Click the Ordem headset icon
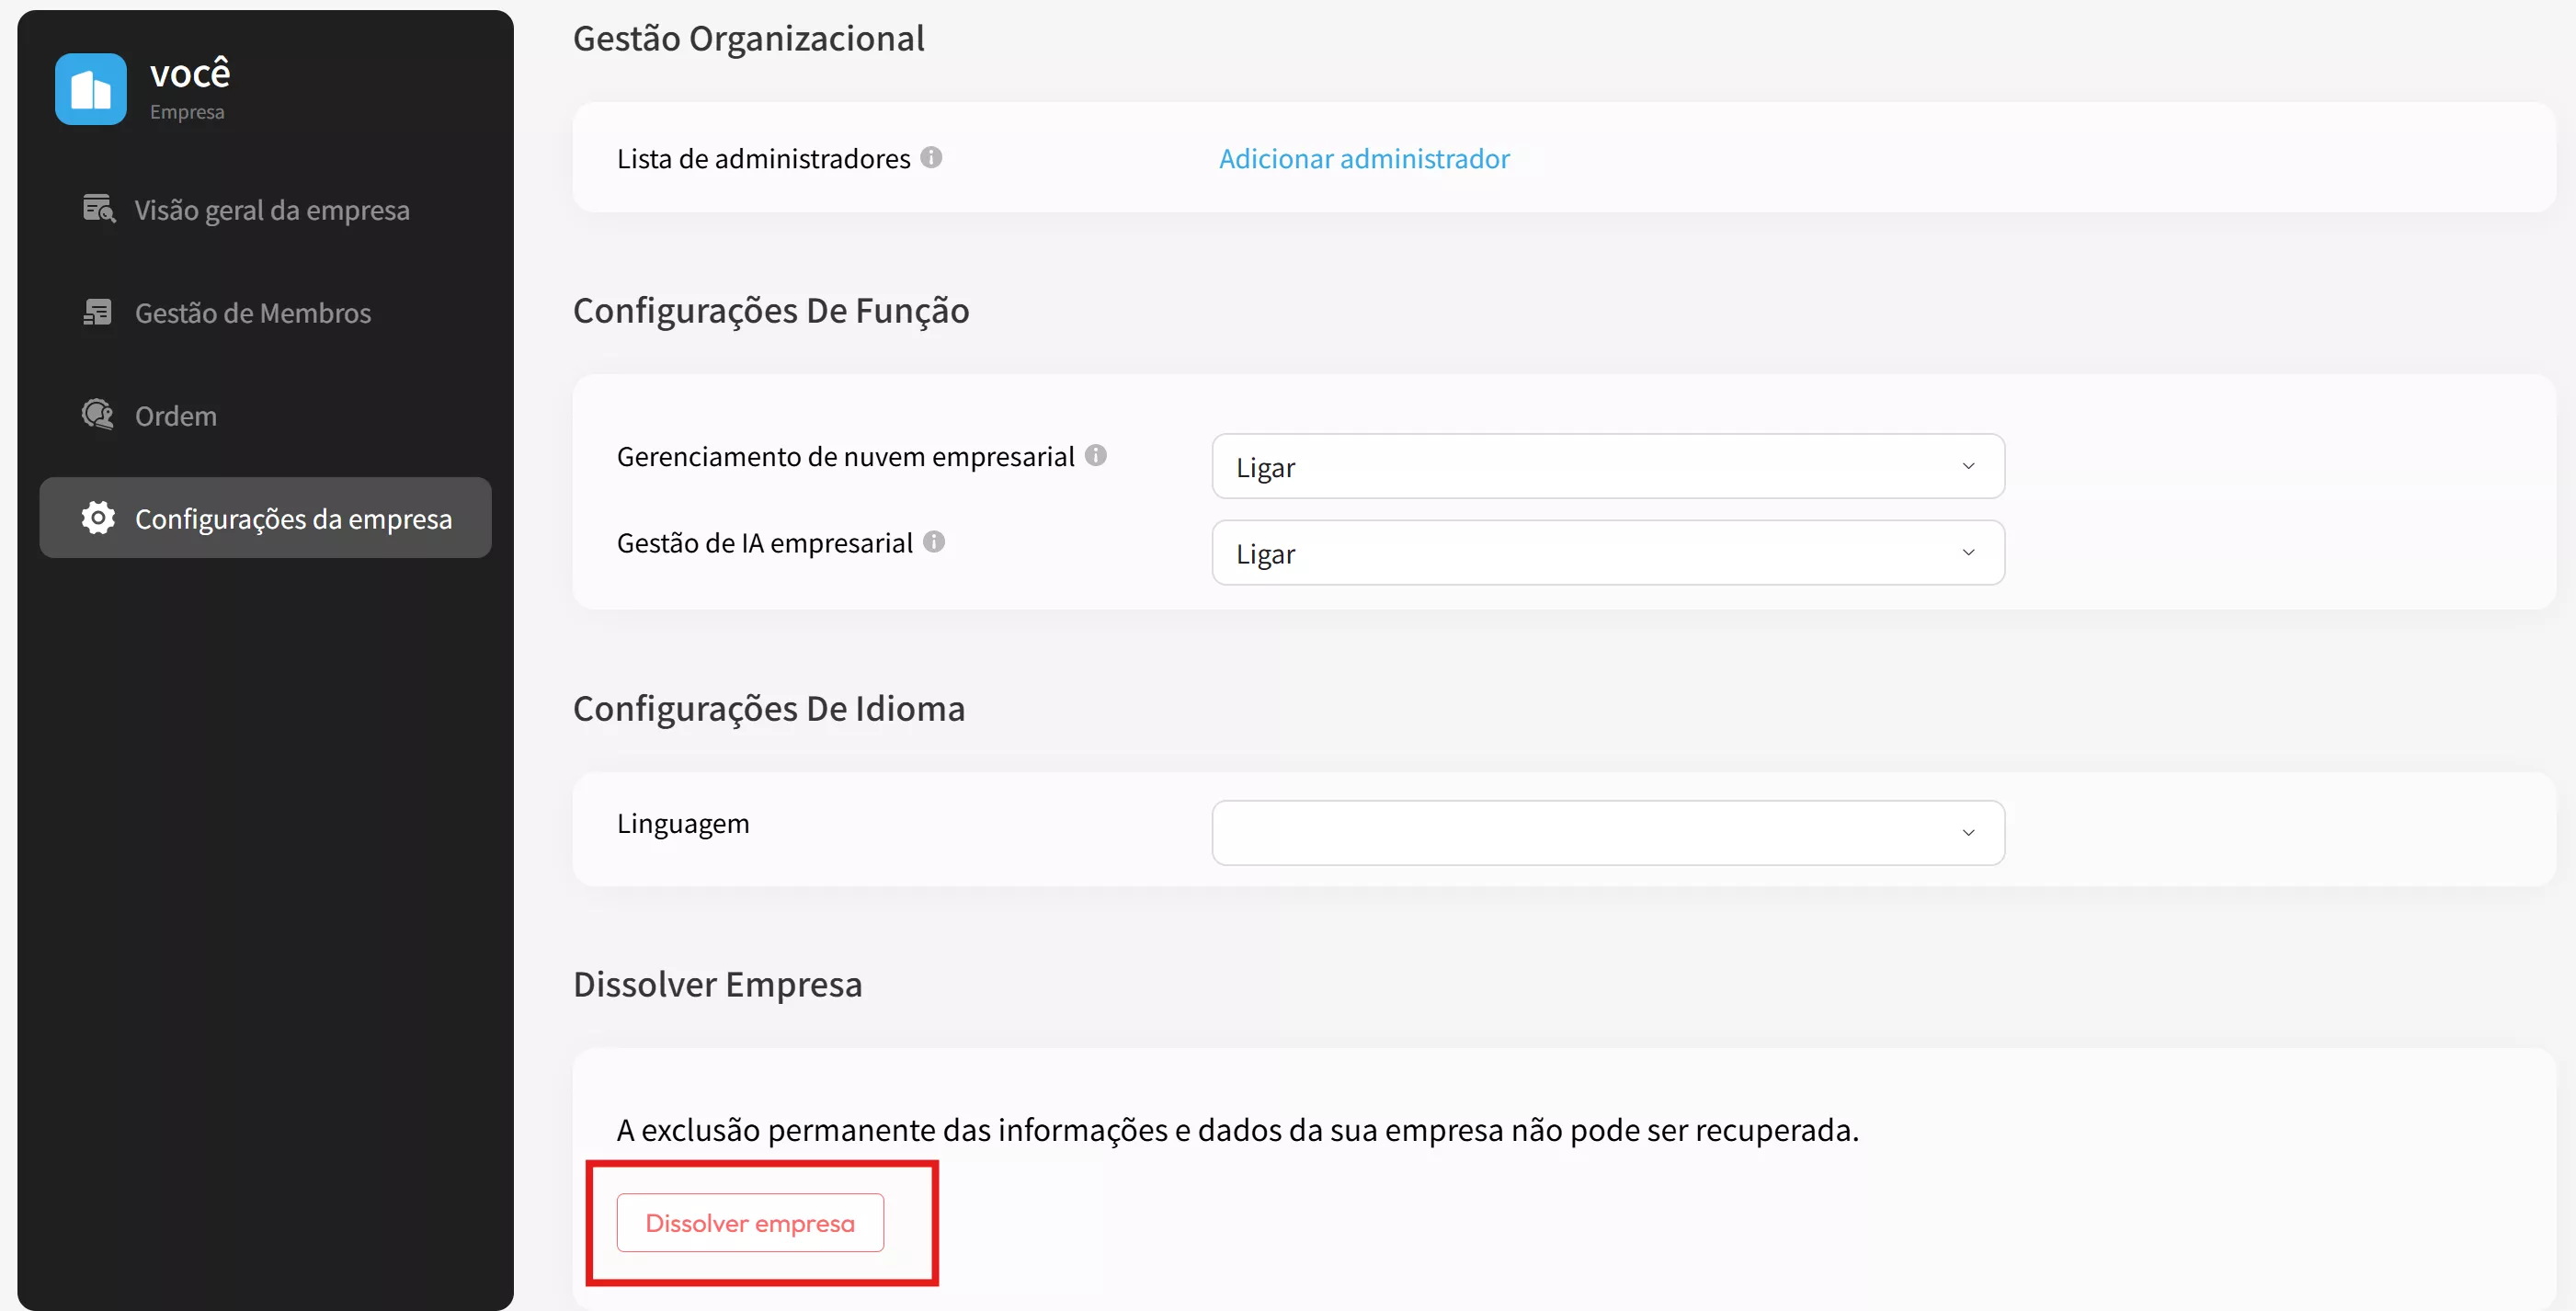The image size is (2576, 1311). pyautogui.click(x=98, y=414)
